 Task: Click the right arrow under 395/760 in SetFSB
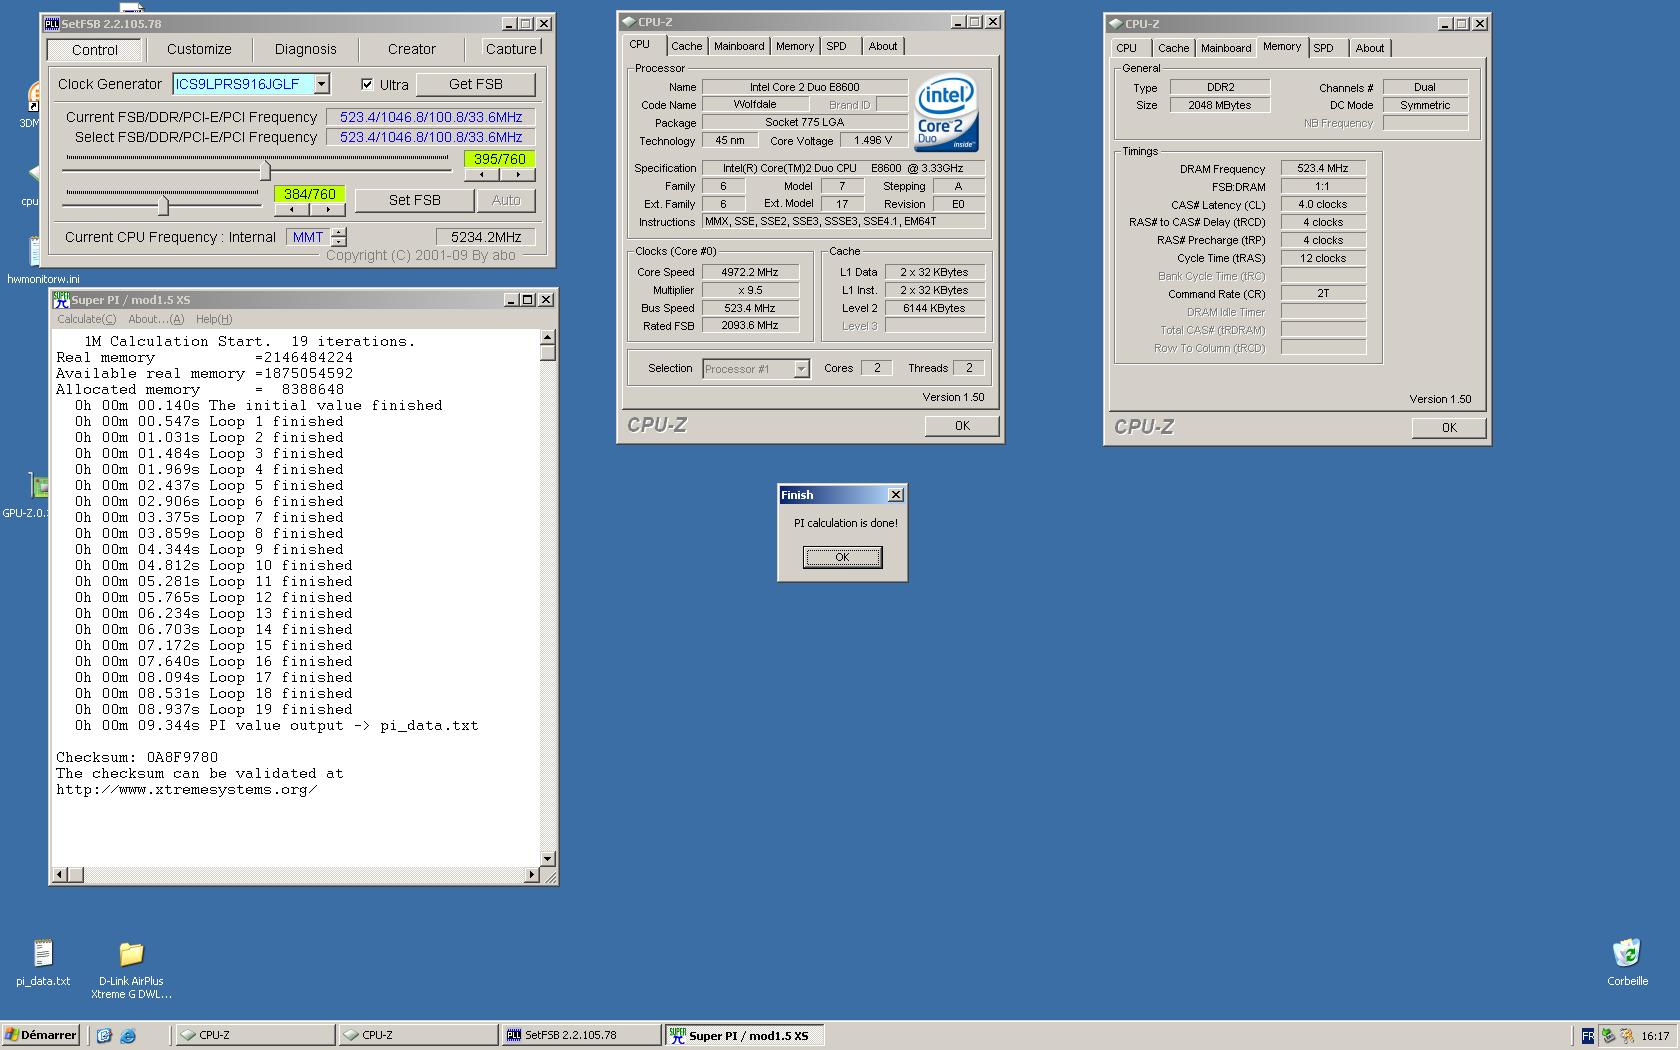click(x=518, y=174)
